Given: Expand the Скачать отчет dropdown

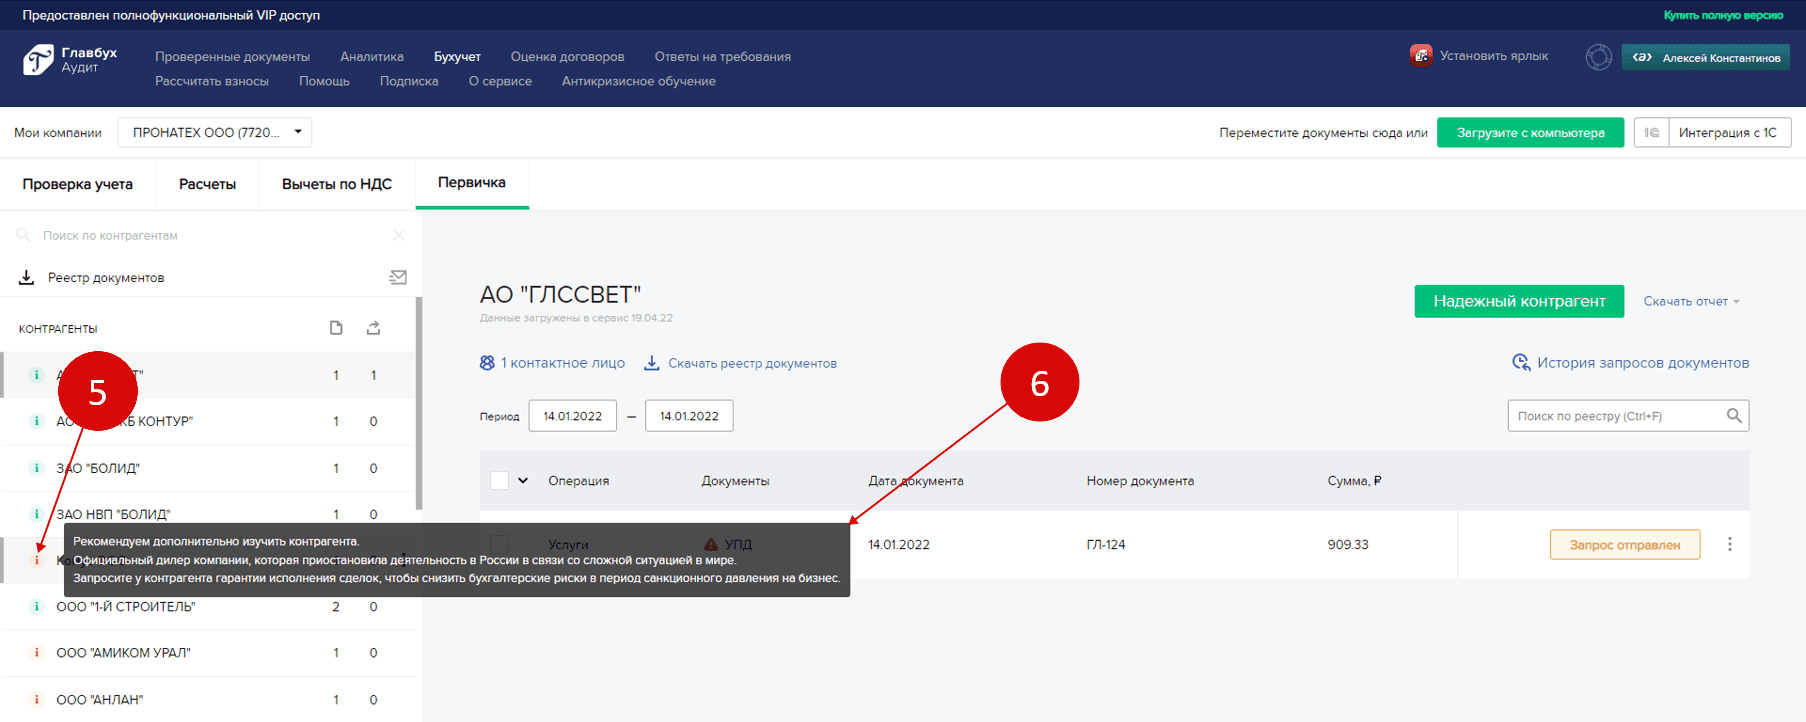Looking at the screenshot, I should (x=1691, y=301).
